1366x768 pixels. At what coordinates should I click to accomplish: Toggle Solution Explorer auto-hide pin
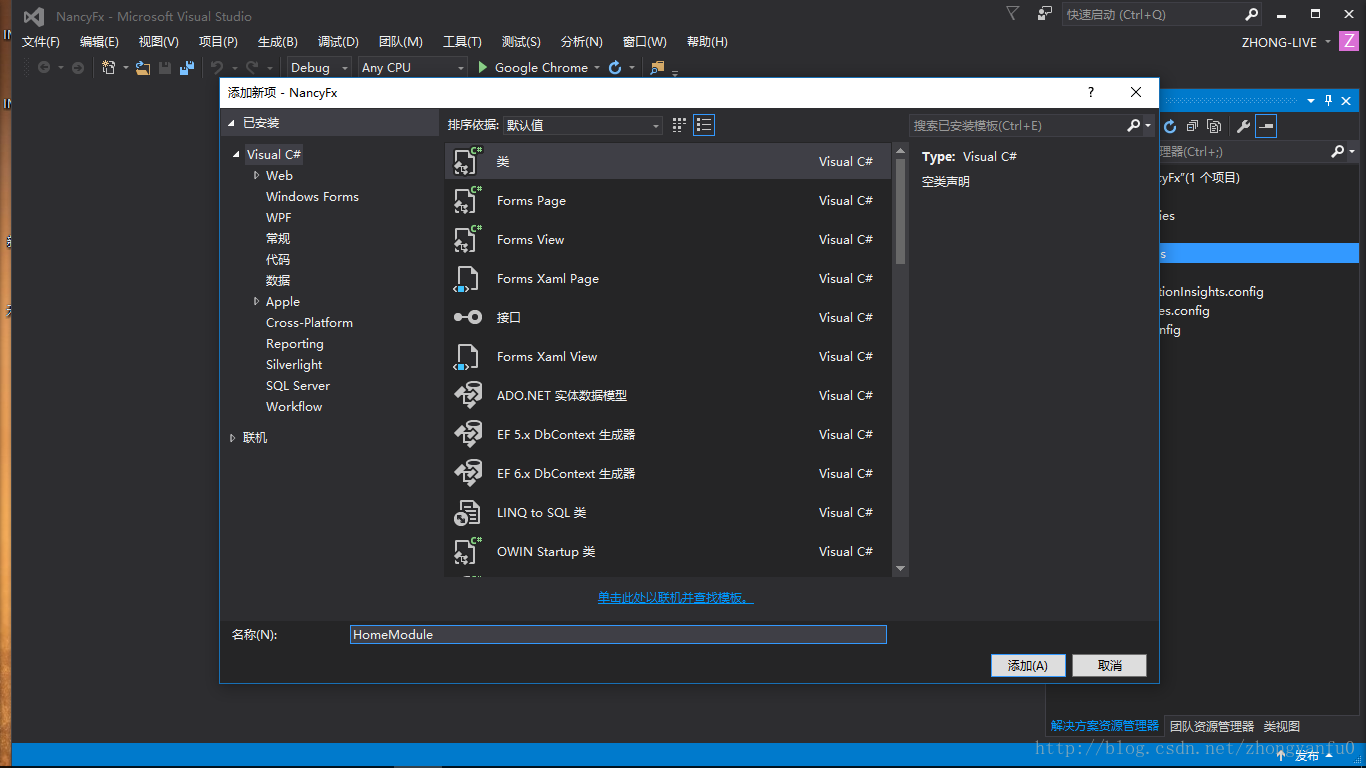[1329, 100]
